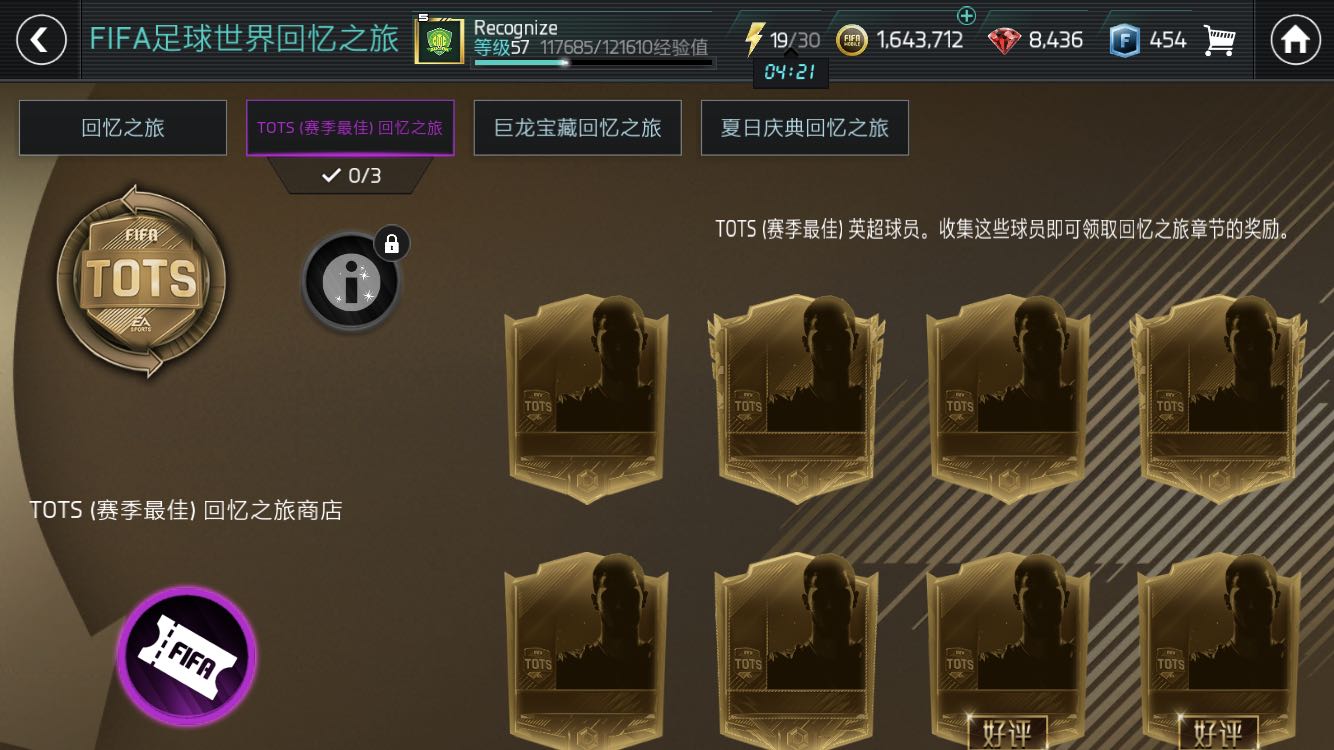Open the locked info icon
The width and height of the screenshot is (1334, 750).
[351, 282]
